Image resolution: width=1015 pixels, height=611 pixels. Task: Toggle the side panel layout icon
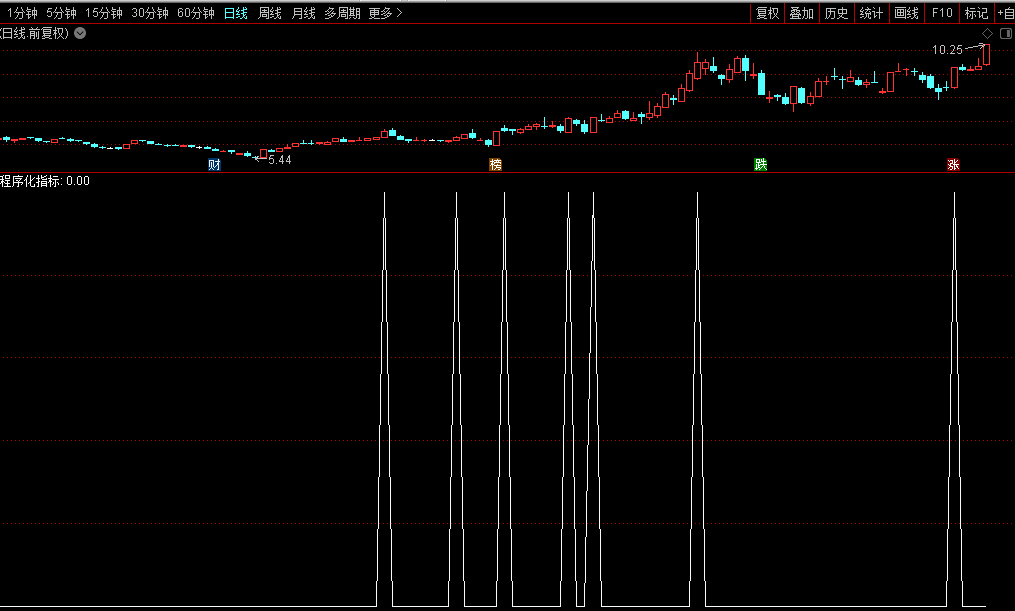[1005, 34]
